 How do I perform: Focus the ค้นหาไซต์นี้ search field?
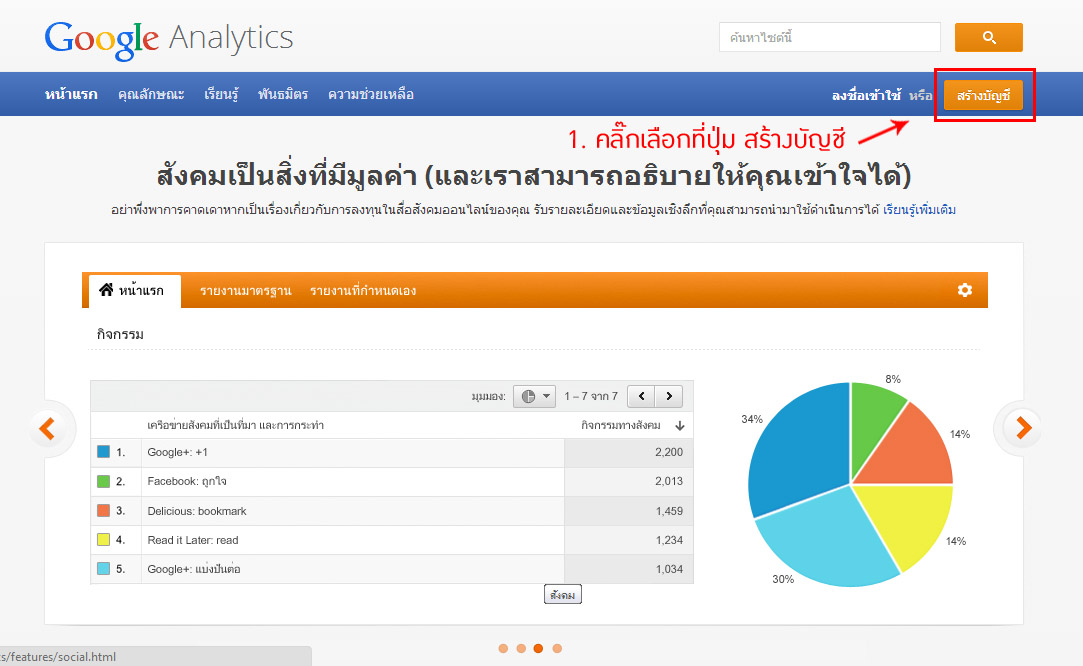[830, 37]
